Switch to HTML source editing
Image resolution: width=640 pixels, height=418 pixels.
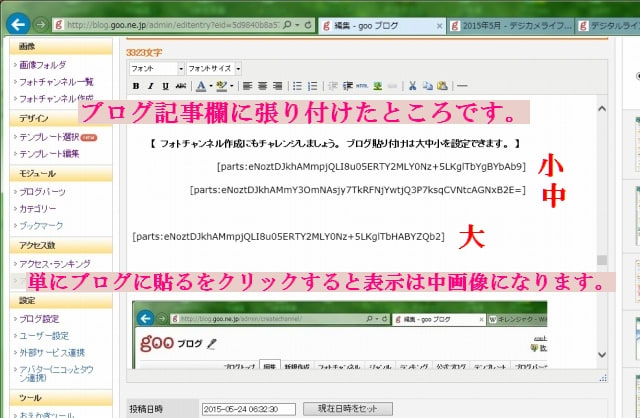[362, 86]
